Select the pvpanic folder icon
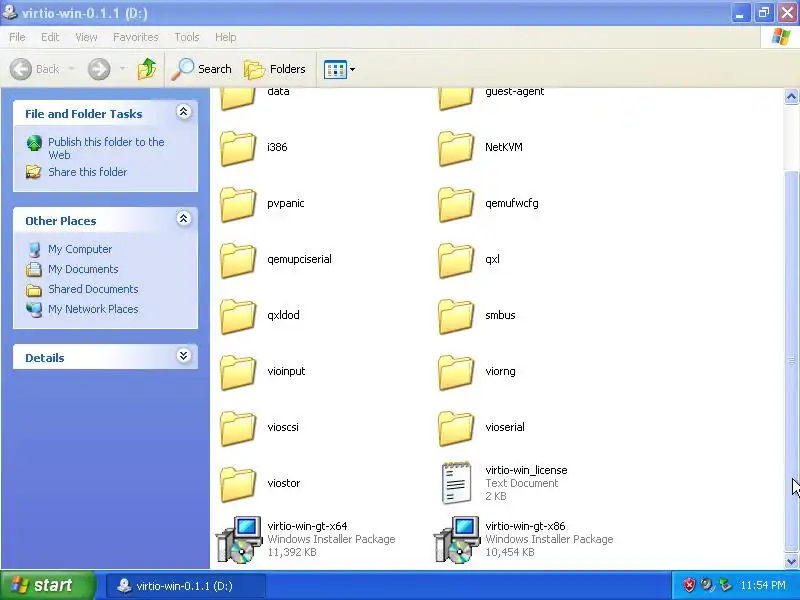The height and width of the screenshot is (600, 800). coord(238,204)
